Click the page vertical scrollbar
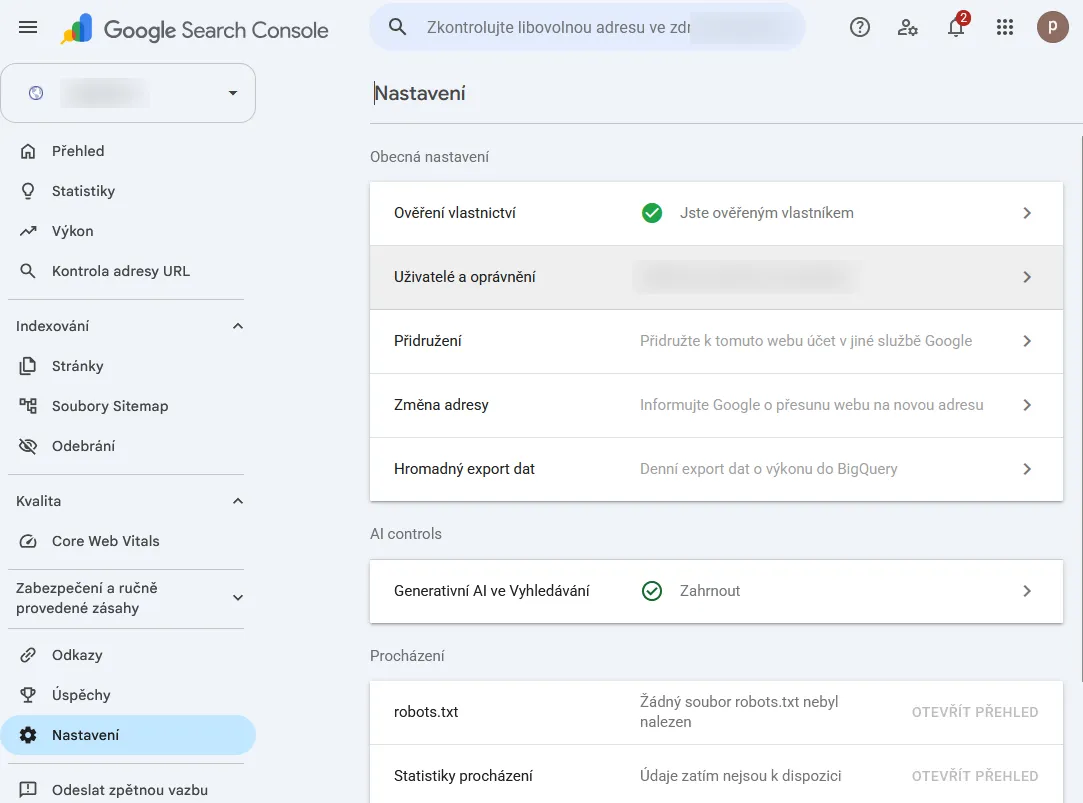The height and width of the screenshot is (803, 1083). (x=1081, y=407)
